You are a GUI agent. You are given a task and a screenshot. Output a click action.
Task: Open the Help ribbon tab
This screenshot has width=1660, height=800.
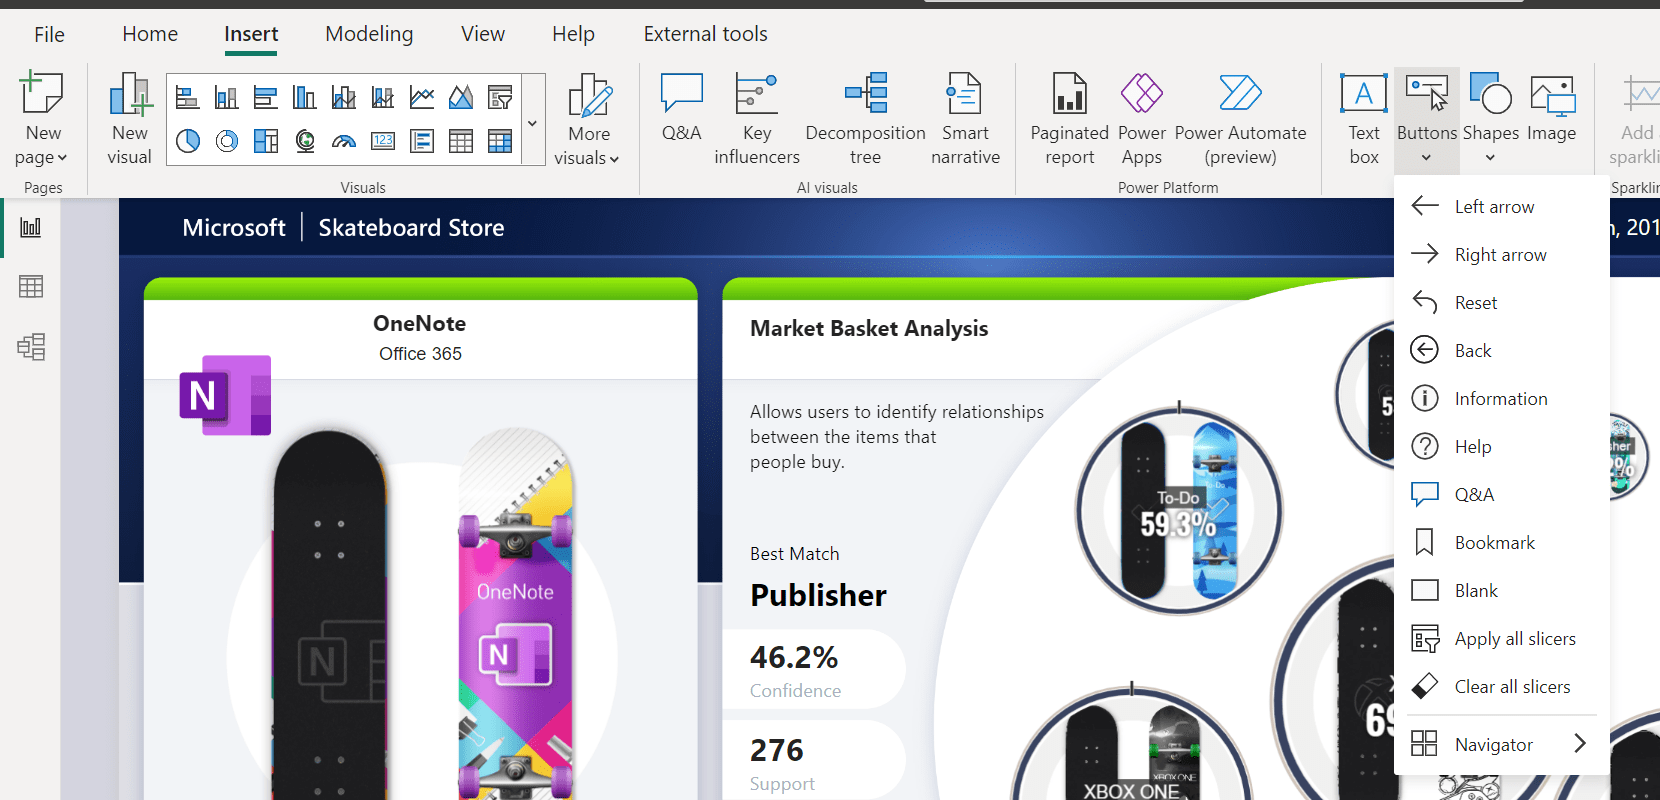573,34
